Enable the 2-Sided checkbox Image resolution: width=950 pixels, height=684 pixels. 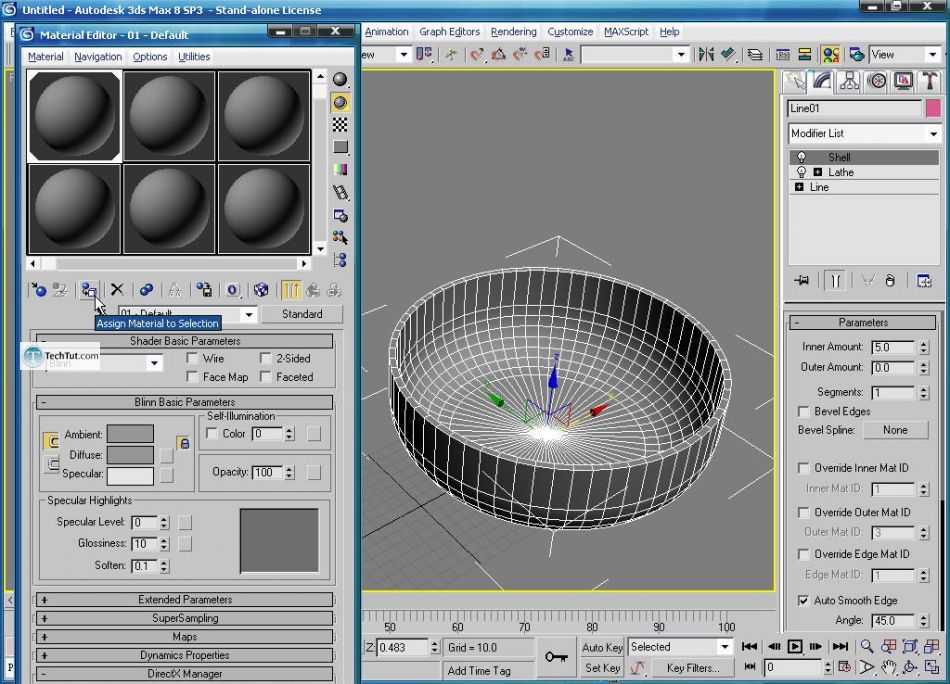(x=266, y=358)
